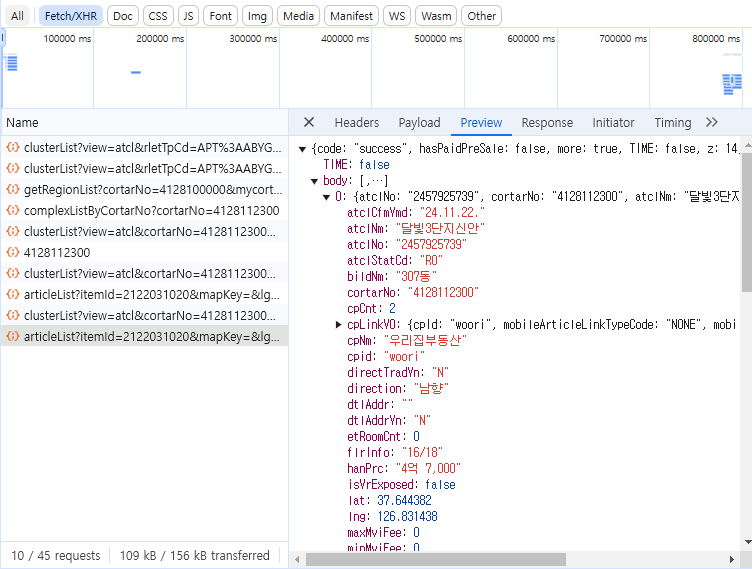The height and width of the screenshot is (569, 752).
Task: Switch to the Preview tab
Action: [481, 123]
